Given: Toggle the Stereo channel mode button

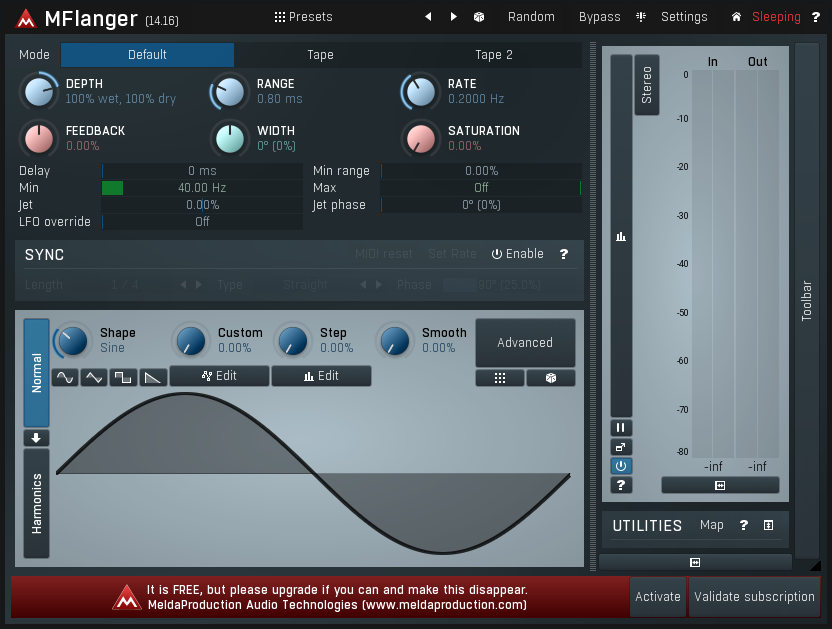Looking at the screenshot, I should (647, 85).
